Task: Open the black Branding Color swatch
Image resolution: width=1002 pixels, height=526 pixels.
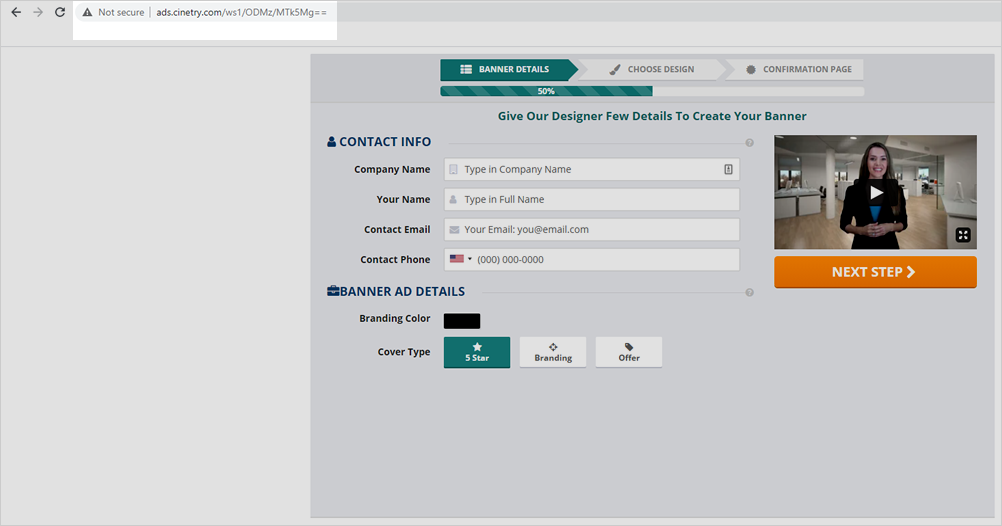Action: (x=462, y=321)
